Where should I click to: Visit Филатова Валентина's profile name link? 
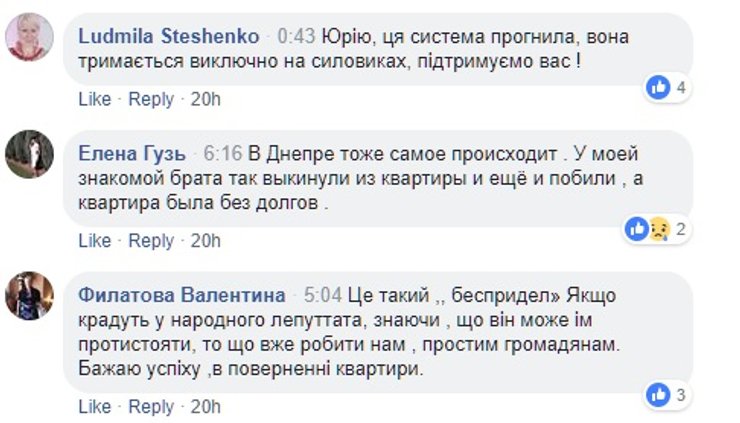(181, 296)
